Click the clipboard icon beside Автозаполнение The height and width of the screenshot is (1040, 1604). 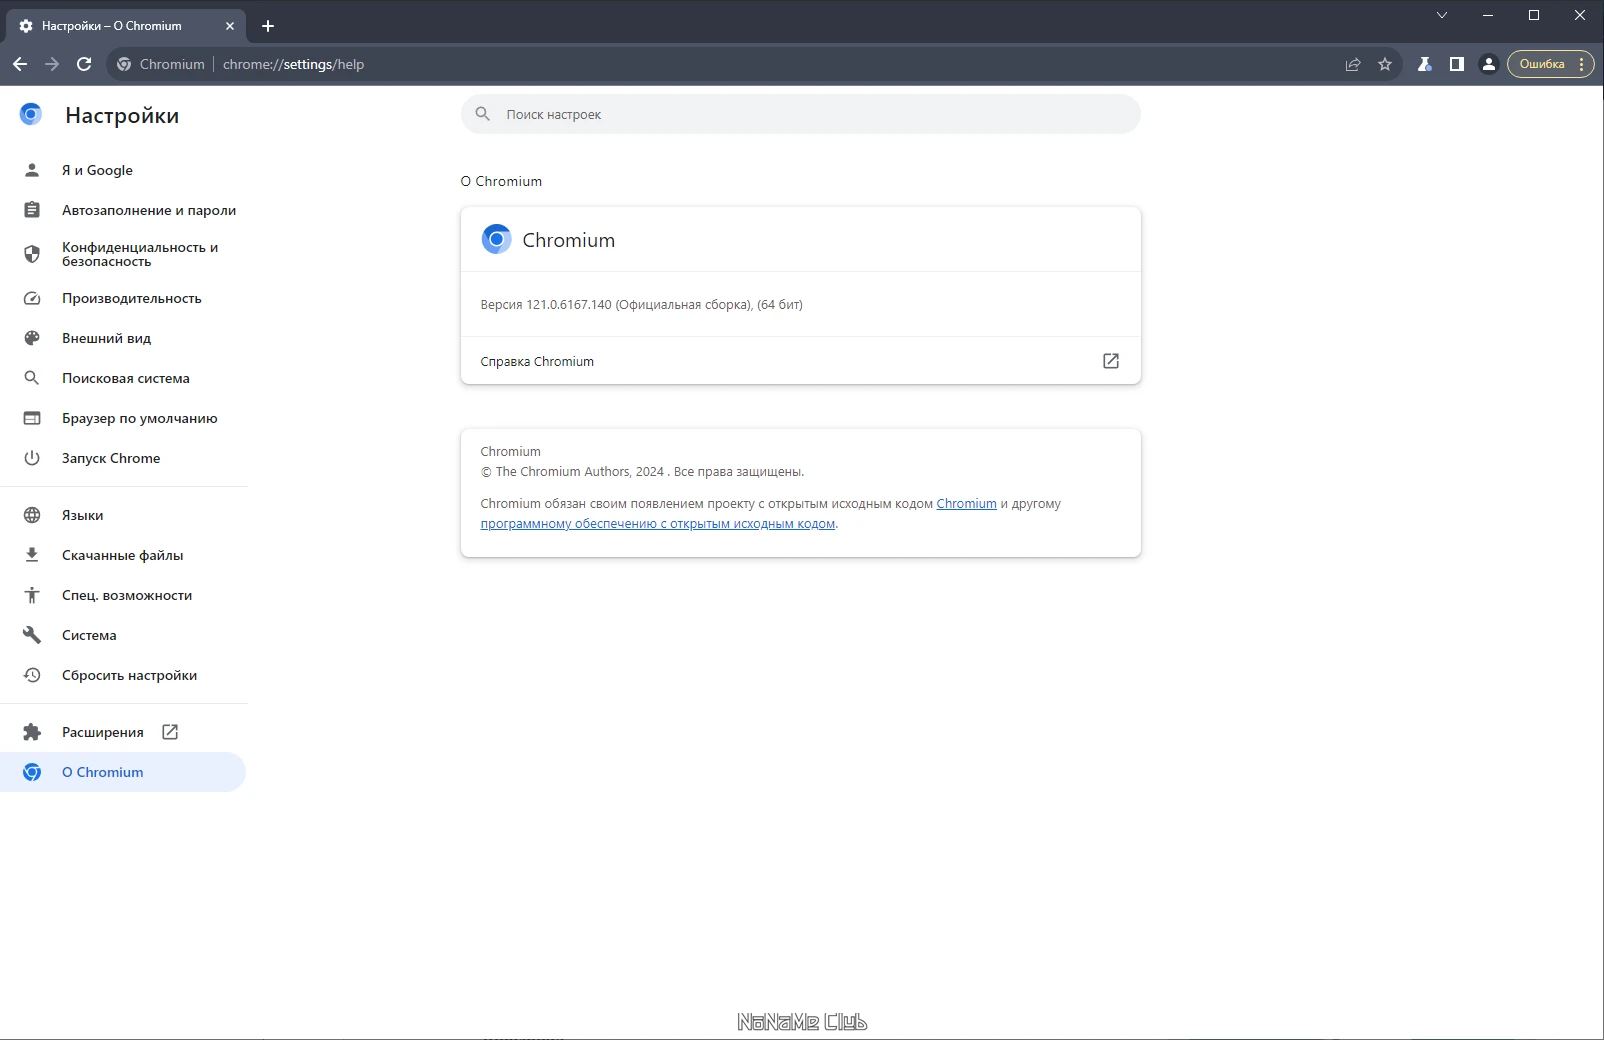(32, 210)
